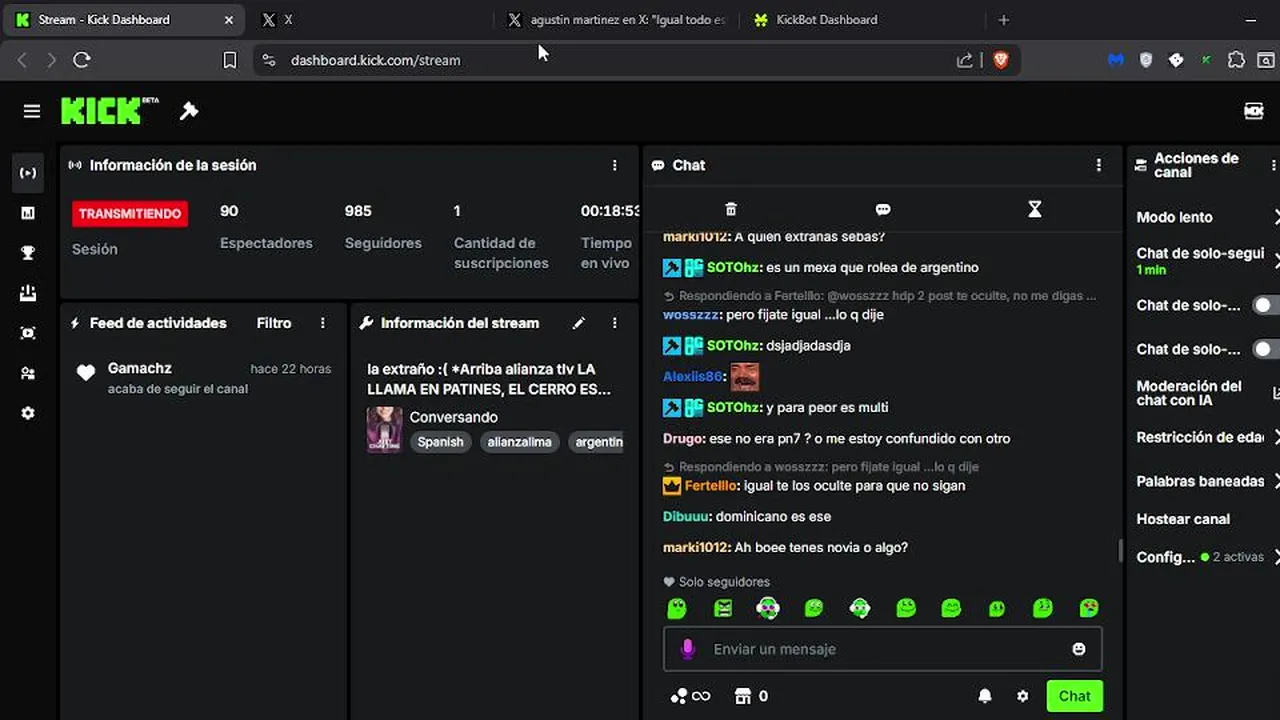Open the trophy achievements icon in the sidebar
Screen dimensions: 1280x720
click(x=28, y=253)
